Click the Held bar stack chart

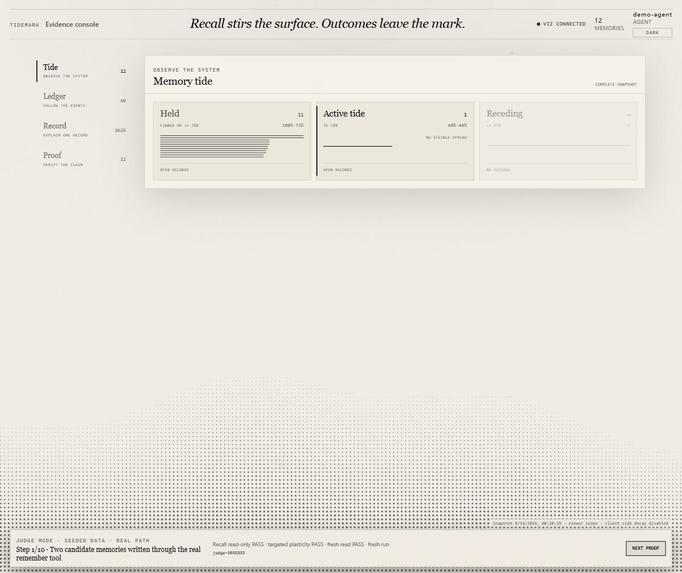232,147
